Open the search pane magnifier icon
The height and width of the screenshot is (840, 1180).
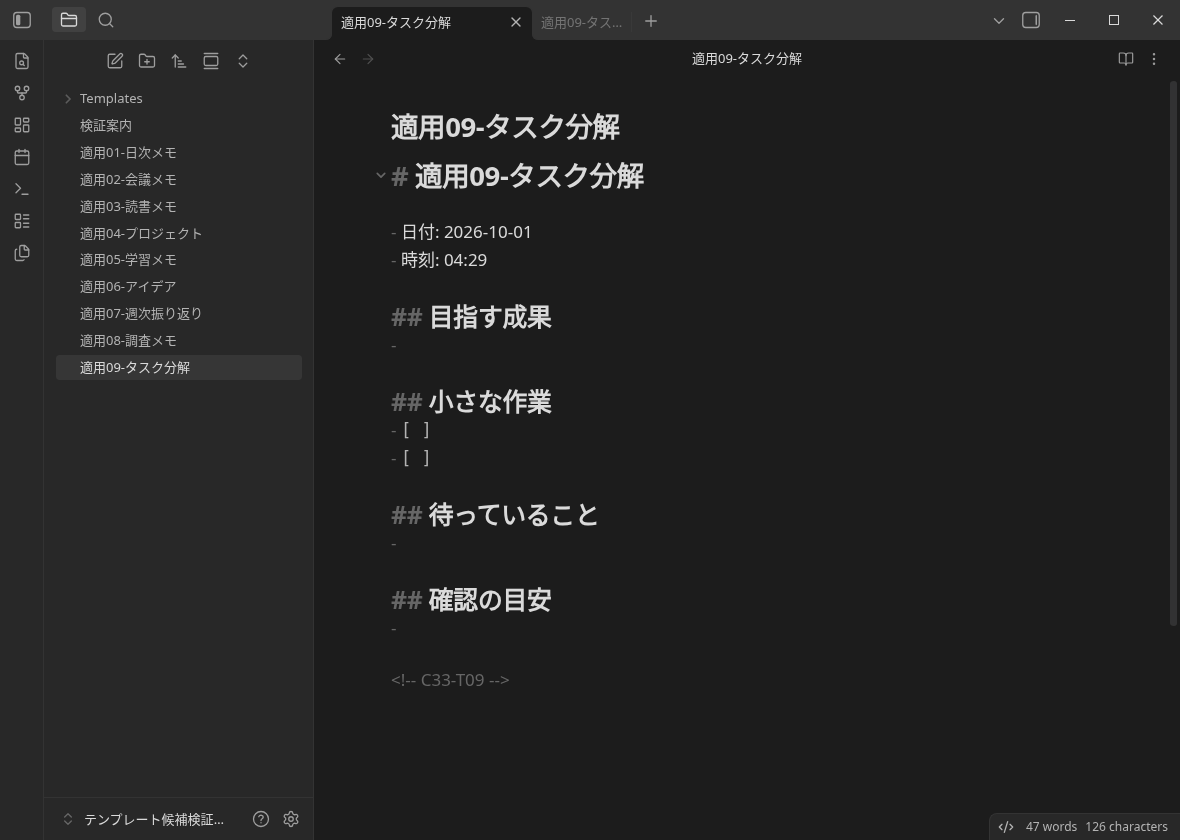(x=106, y=20)
